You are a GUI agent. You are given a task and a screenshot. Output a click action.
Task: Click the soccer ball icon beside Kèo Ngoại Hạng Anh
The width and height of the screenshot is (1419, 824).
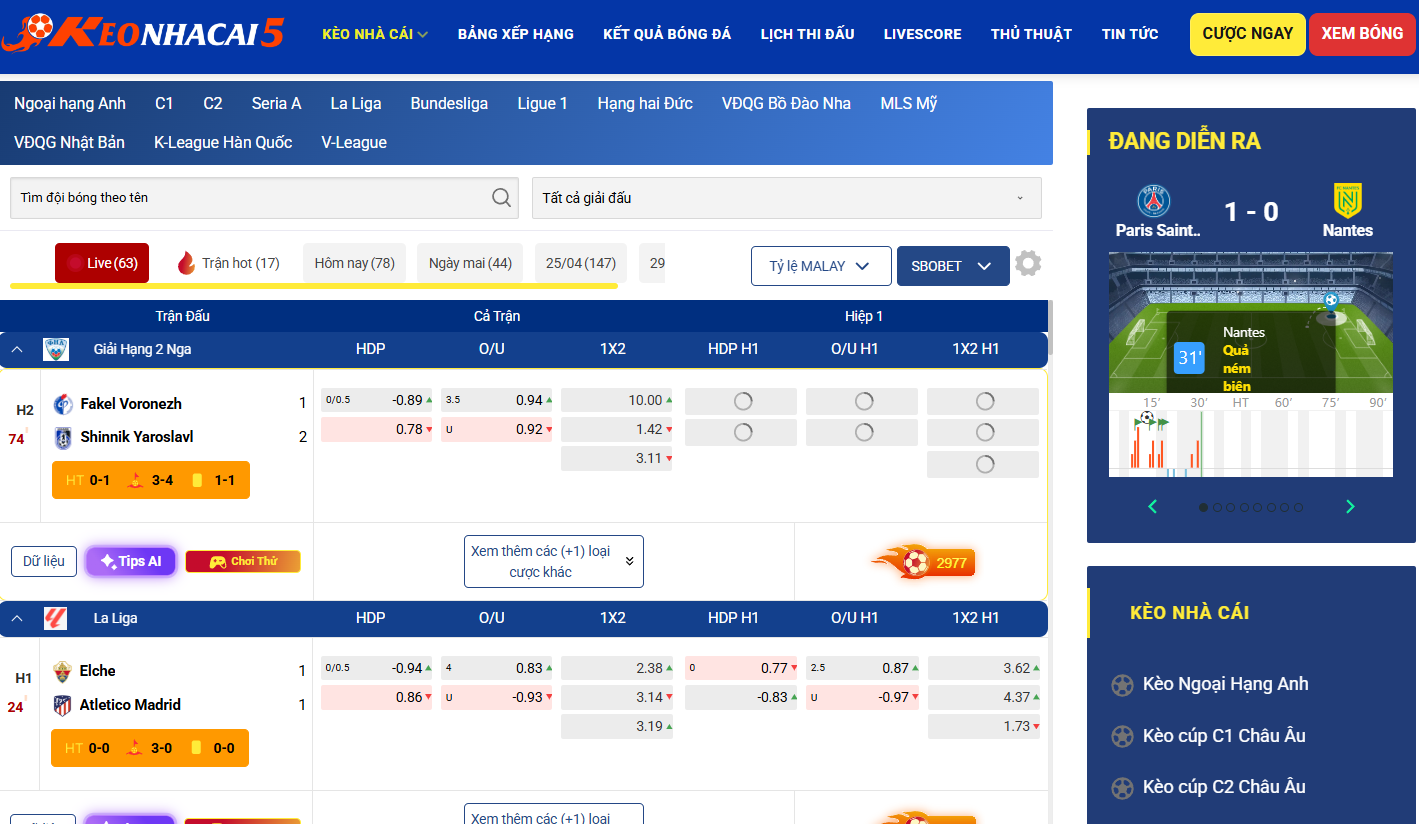pyautogui.click(x=1122, y=685)
